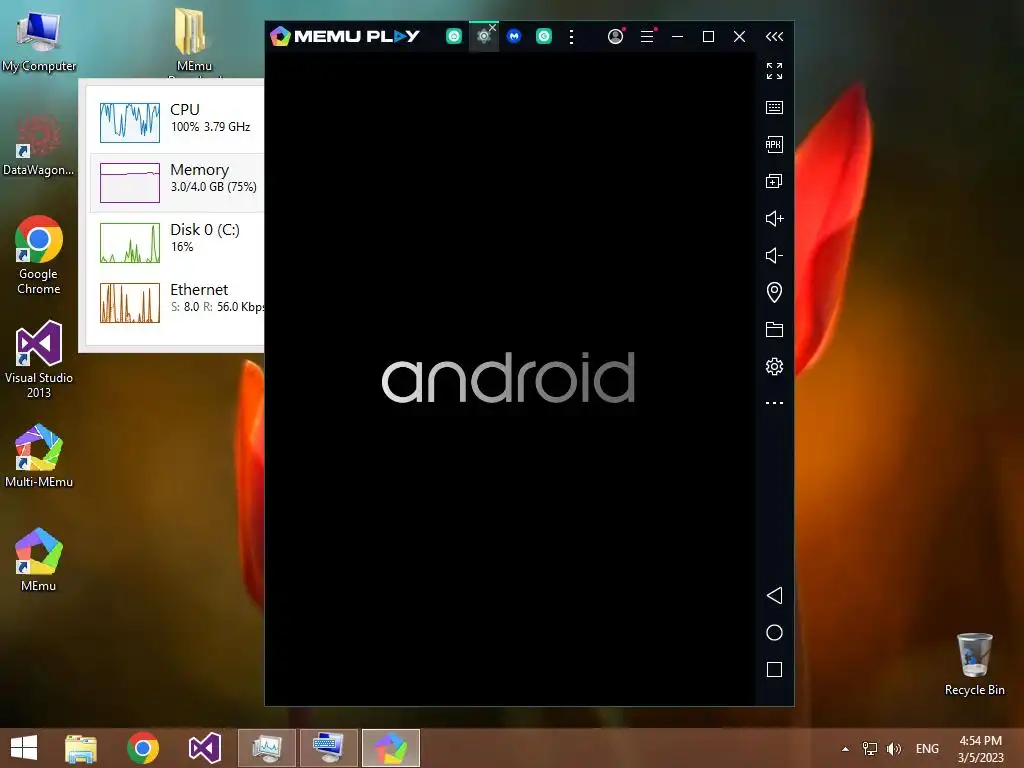Select the CPU performance graph
The image size is (1024, 768).
pos(130,122)
